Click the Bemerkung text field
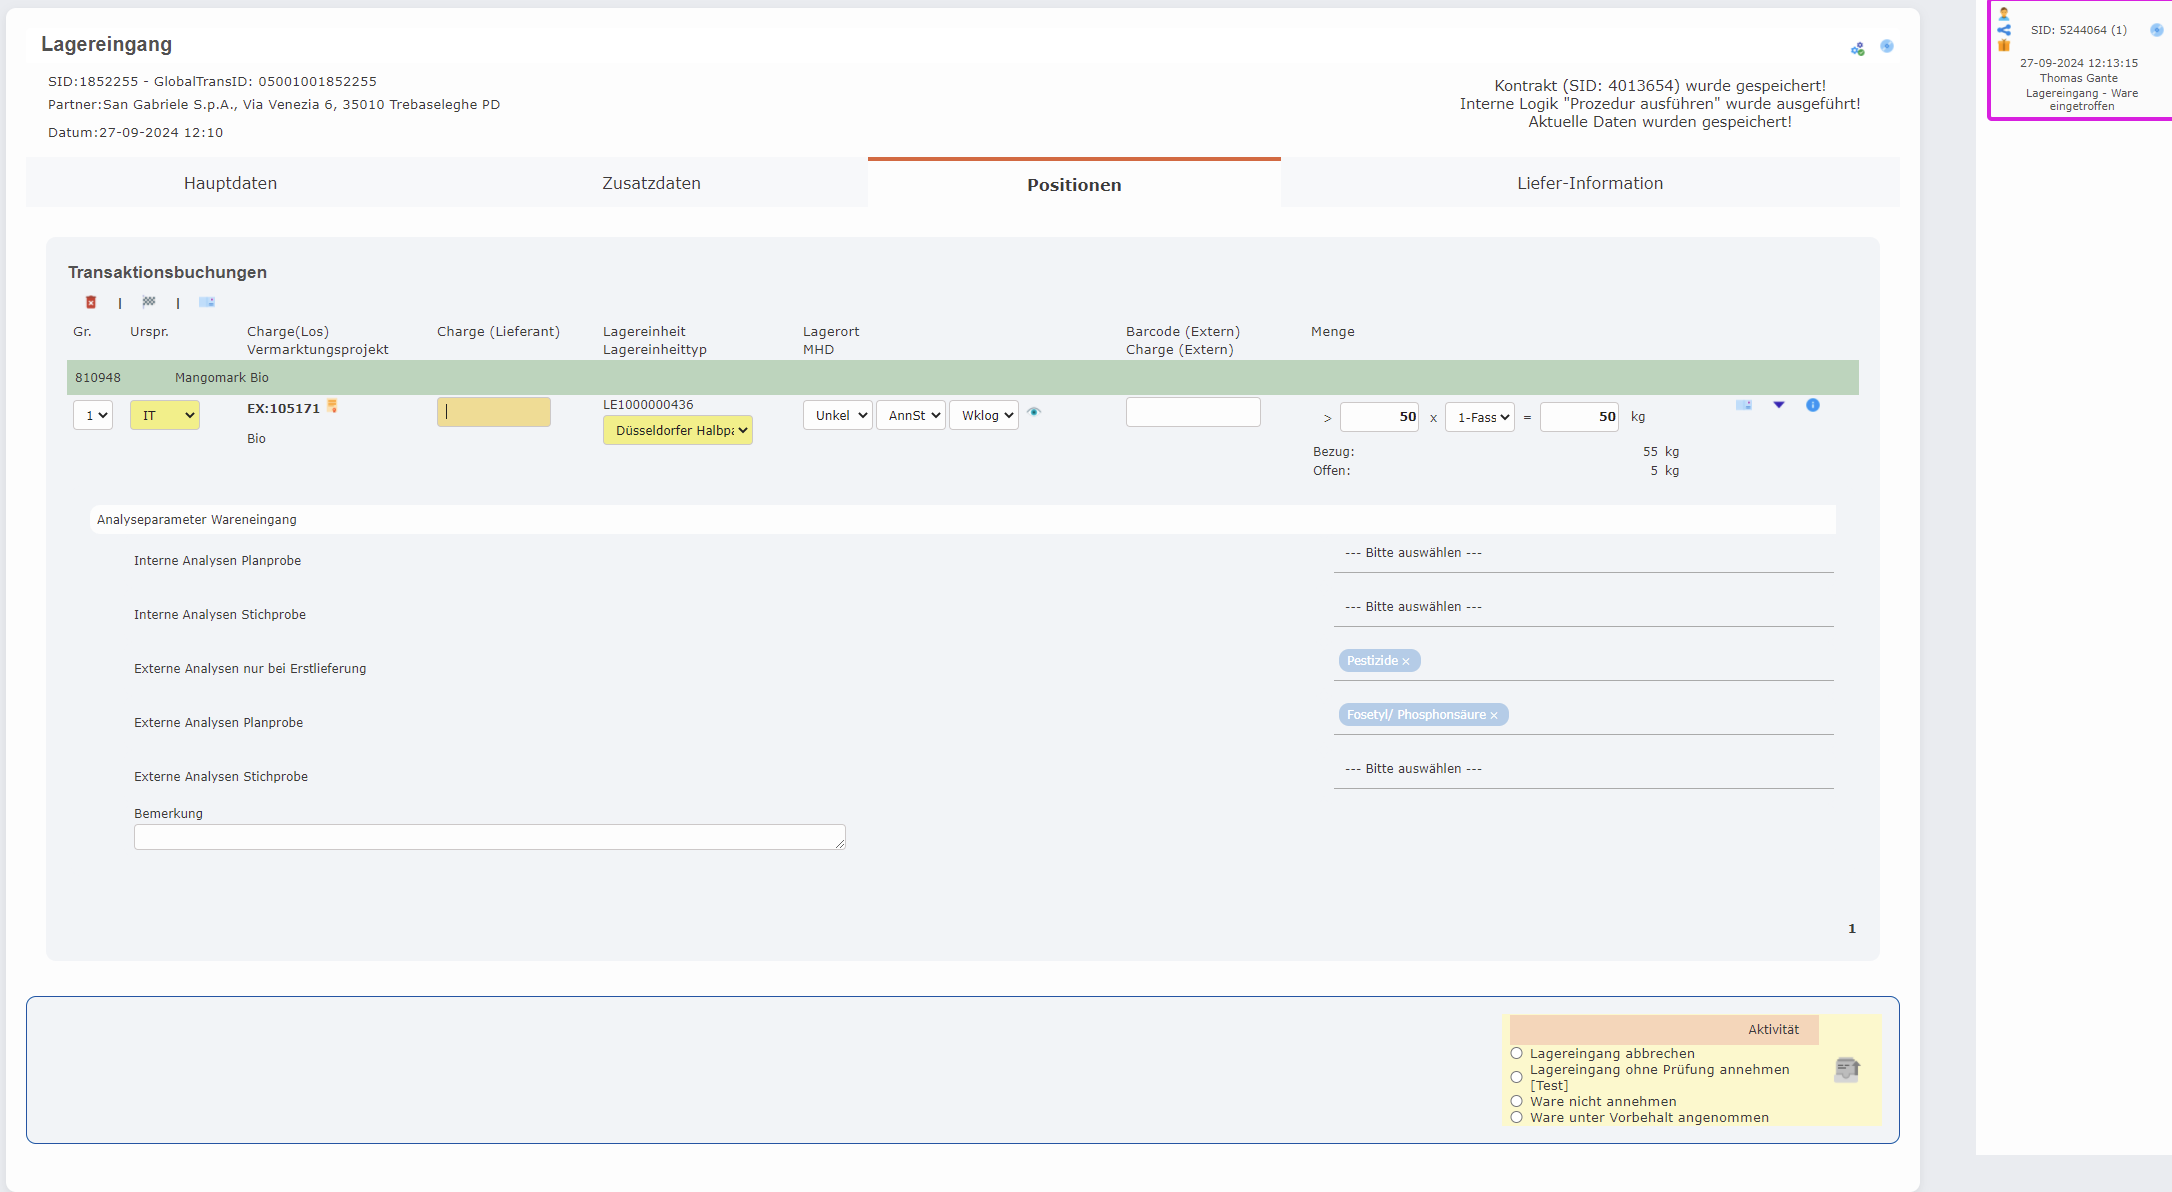 coord(489,837)
